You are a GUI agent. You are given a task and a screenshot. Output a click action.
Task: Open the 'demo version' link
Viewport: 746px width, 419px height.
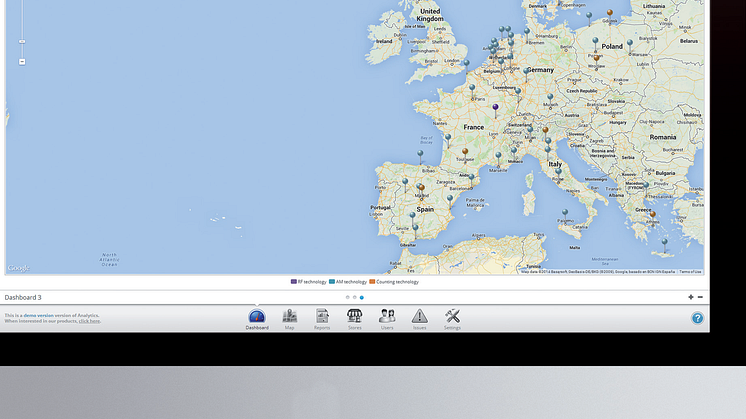(39, 315)
